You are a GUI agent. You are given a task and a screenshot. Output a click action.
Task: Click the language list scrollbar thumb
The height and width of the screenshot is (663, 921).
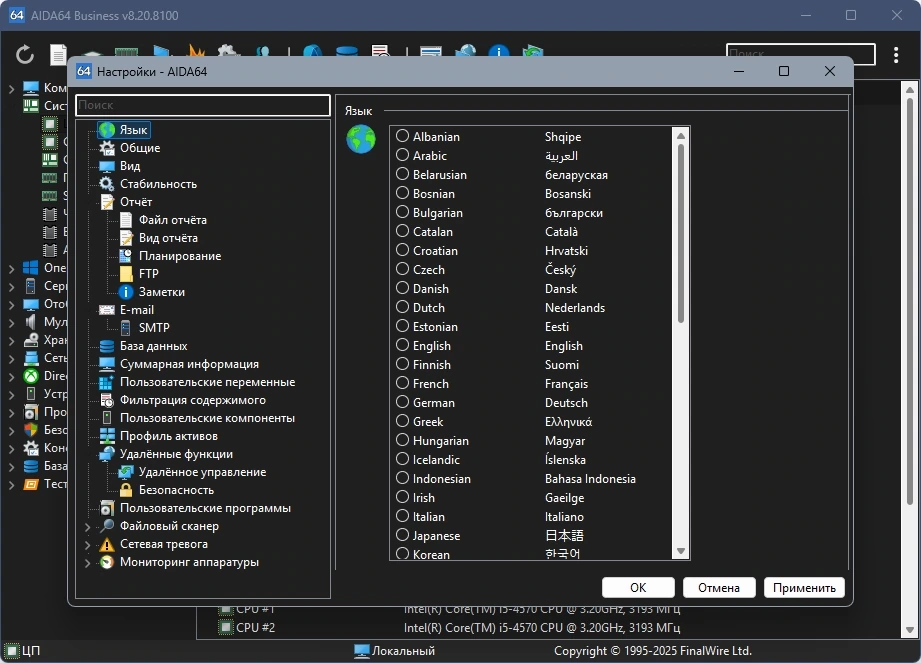point(681,233)
